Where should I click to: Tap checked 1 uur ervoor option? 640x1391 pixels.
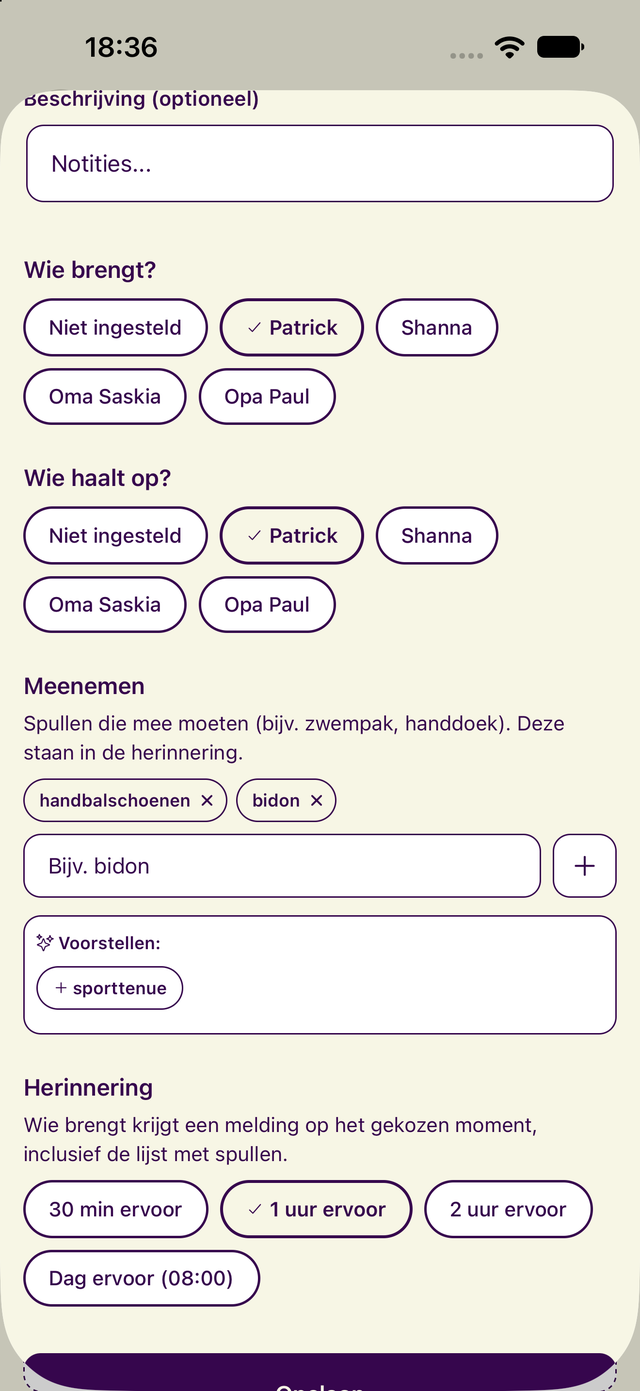pos(316,1209)
